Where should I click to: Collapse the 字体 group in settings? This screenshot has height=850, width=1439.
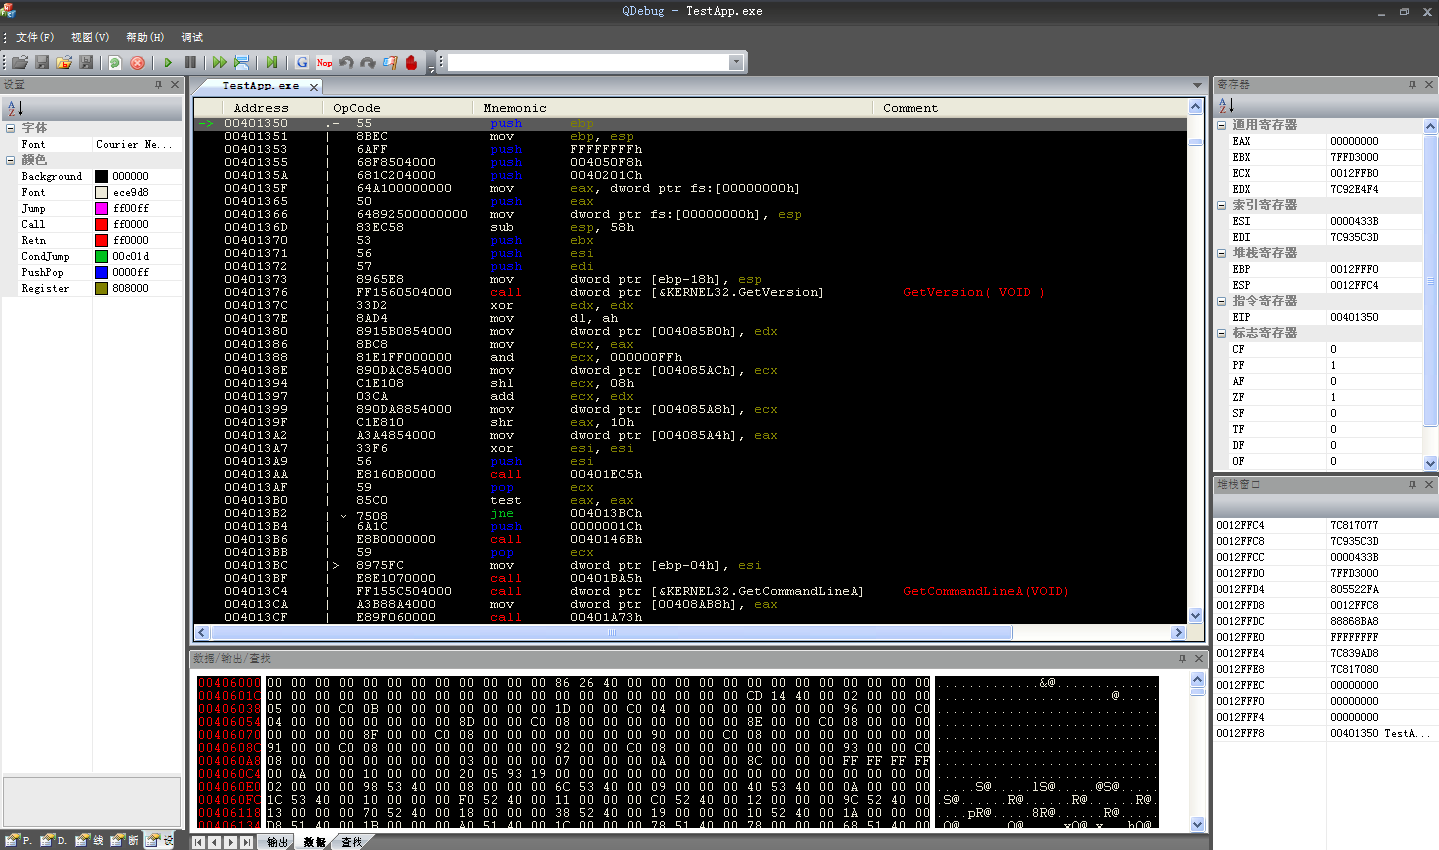(x=11, y=128)
